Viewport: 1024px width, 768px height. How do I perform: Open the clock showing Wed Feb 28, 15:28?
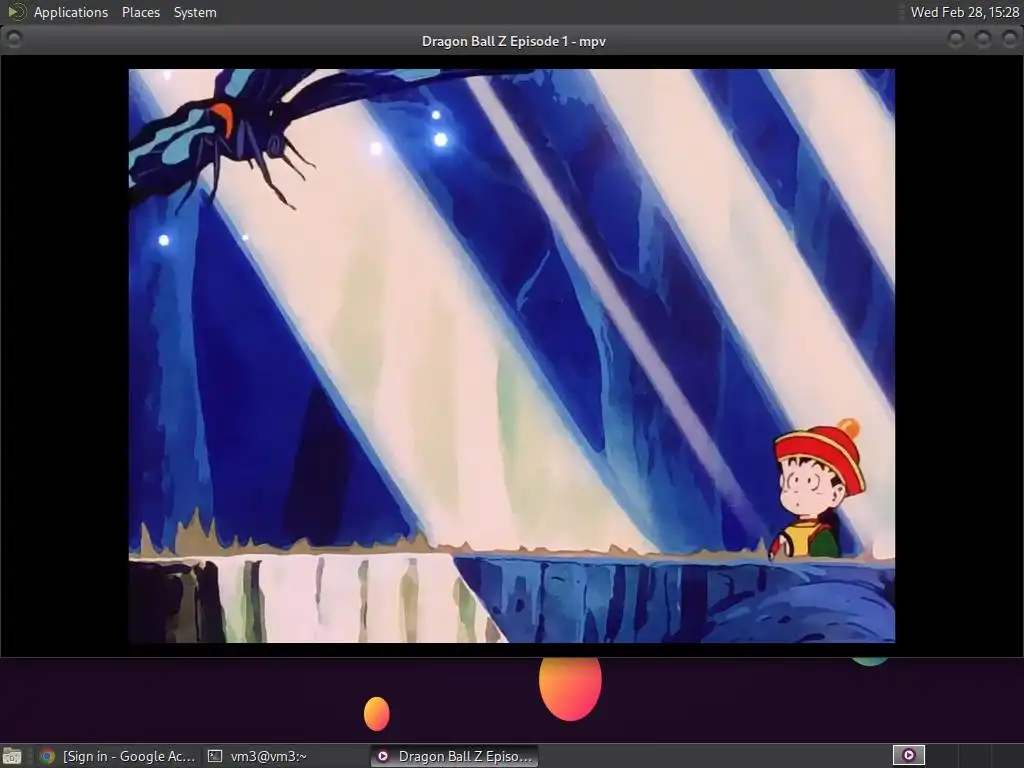point(964,12)
